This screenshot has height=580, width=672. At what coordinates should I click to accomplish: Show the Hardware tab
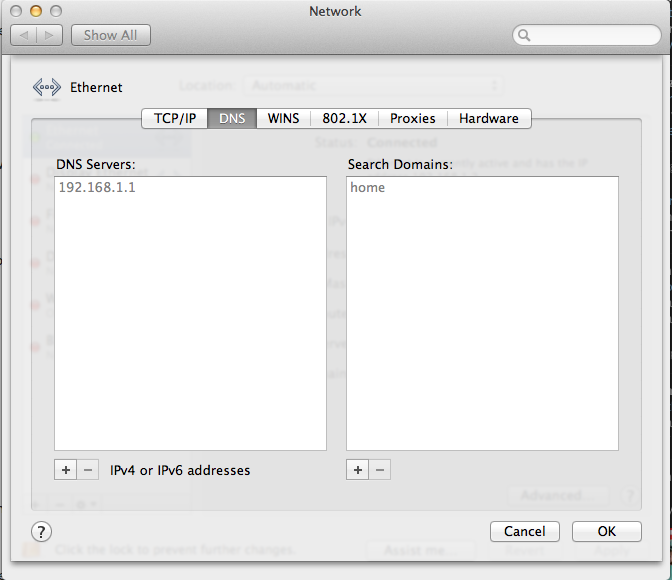click(x=488, y=118)
